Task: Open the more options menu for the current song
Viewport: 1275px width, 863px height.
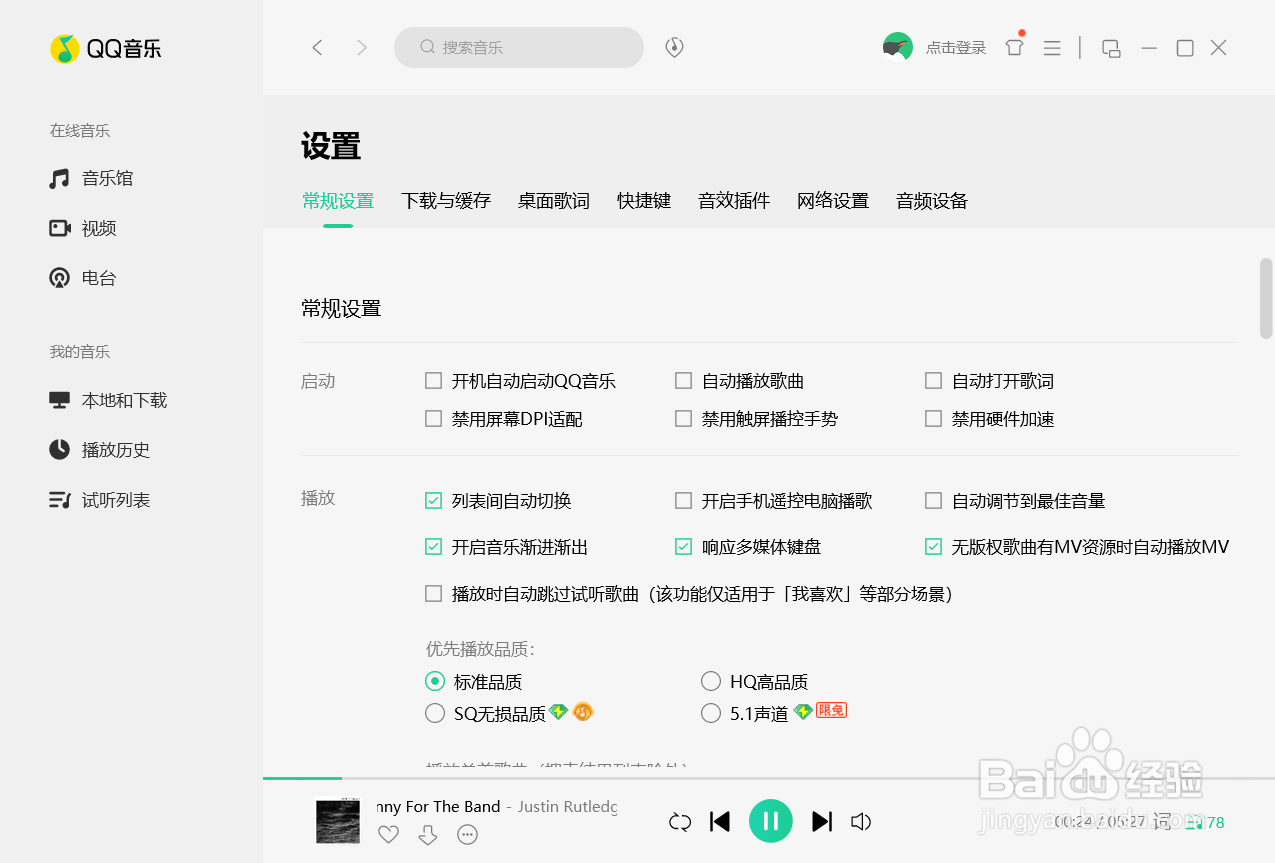Action: pos(467,833)
